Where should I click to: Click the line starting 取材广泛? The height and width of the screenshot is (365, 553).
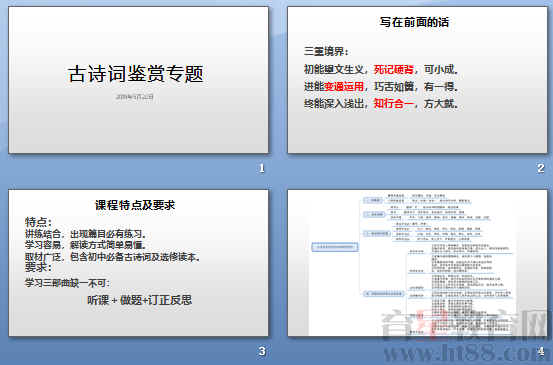point(113,257)
